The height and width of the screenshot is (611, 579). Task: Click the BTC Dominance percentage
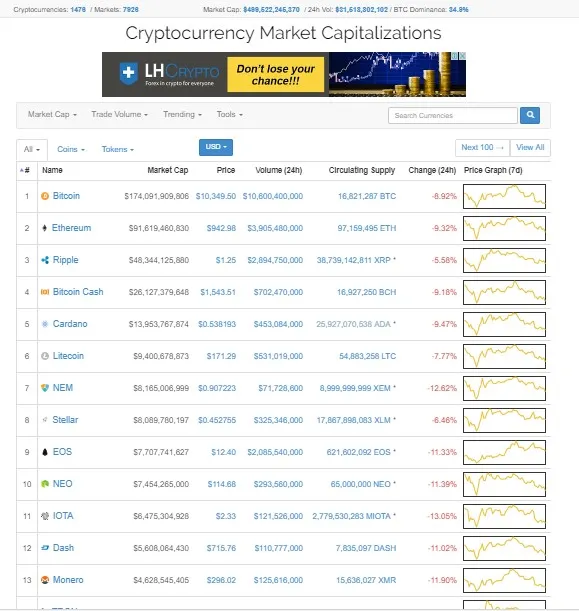tap(458, 9)
